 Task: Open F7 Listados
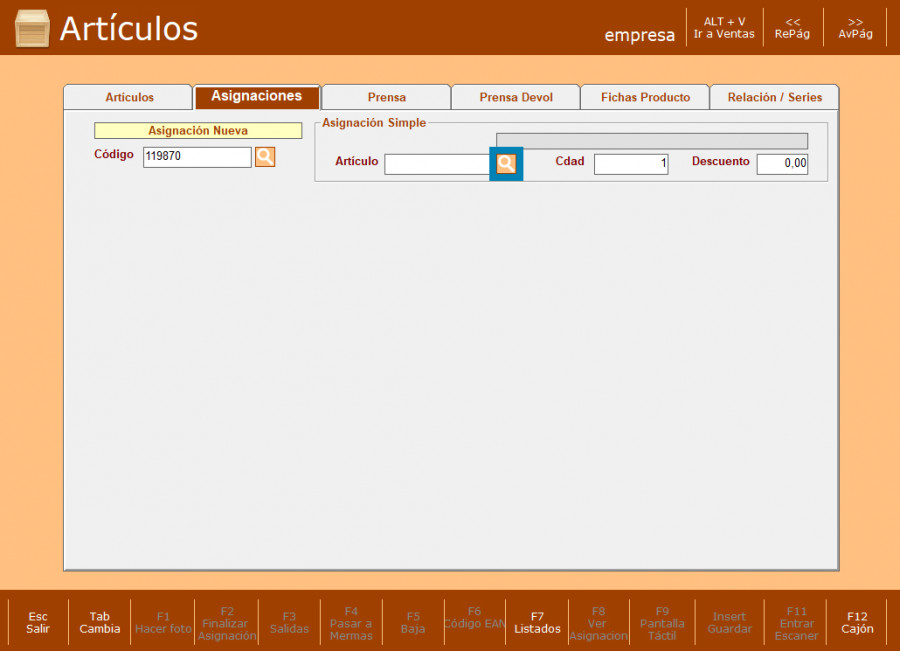tap(537, 622)
